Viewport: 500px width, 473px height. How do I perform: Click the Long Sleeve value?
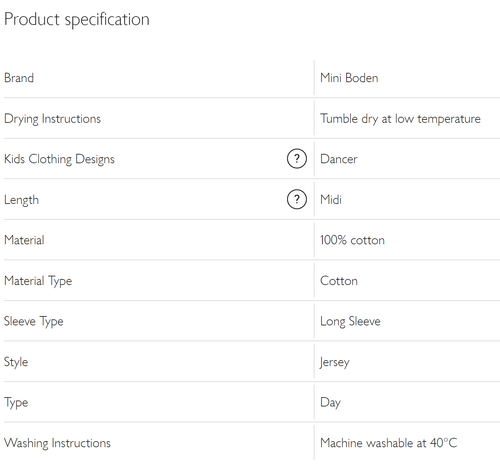coord(350,322)
